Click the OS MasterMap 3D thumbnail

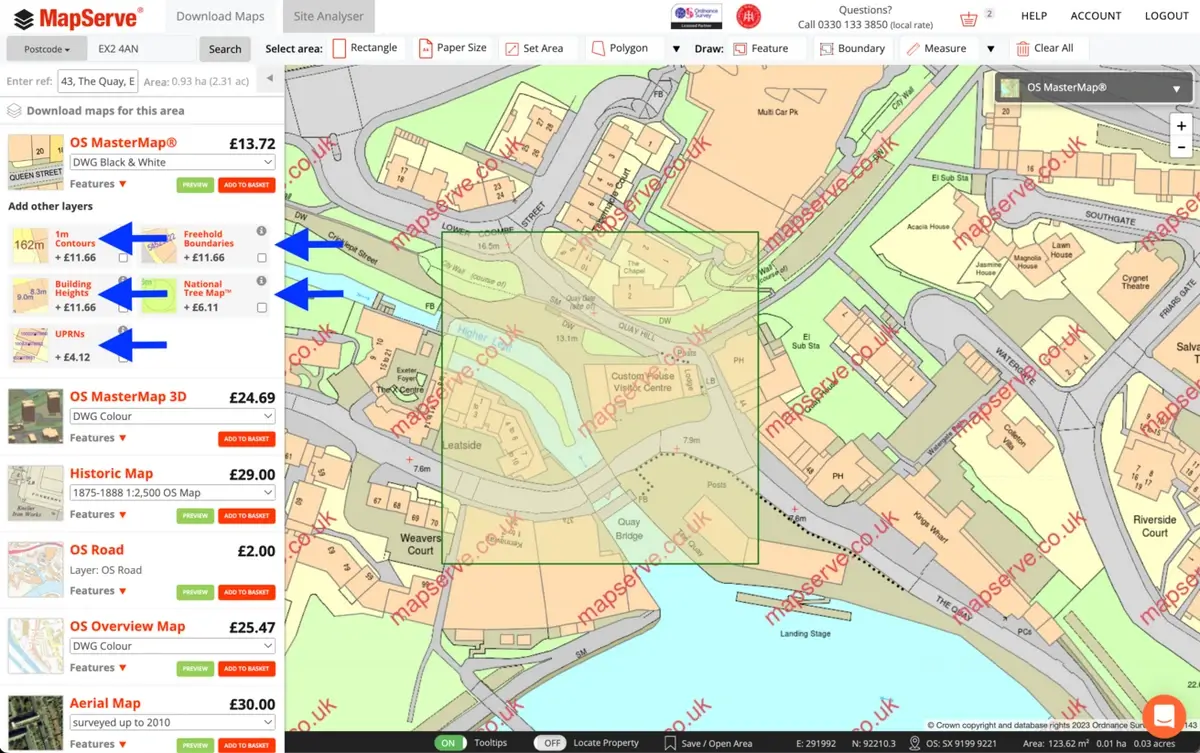tap(35, 416)
